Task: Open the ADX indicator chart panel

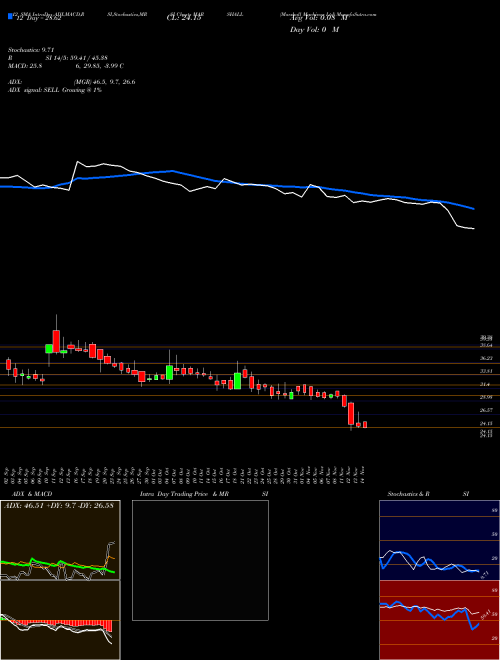Action: pyautogui.click(x=60, y=540)
